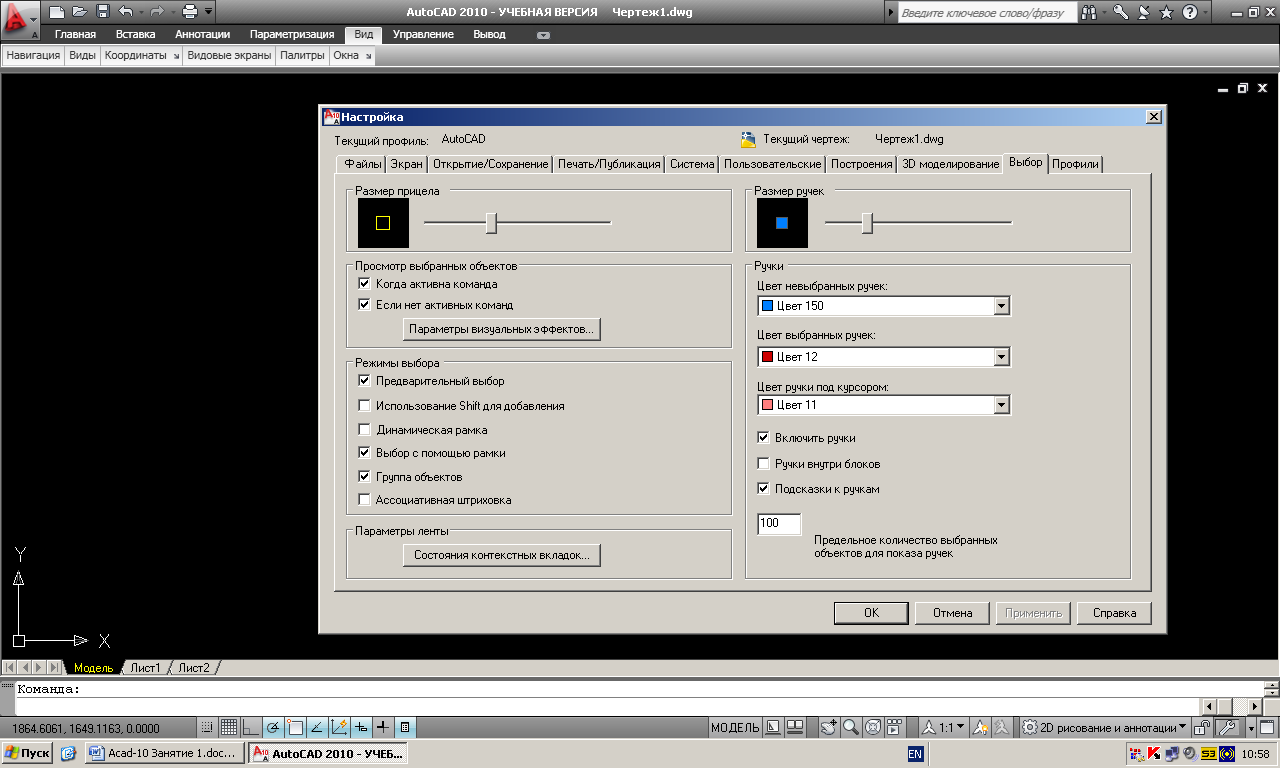This screenshot has width=1280, height=768.
Task: Click the SteeringWheels icon in status bar
Action: [x=872, y=727]
